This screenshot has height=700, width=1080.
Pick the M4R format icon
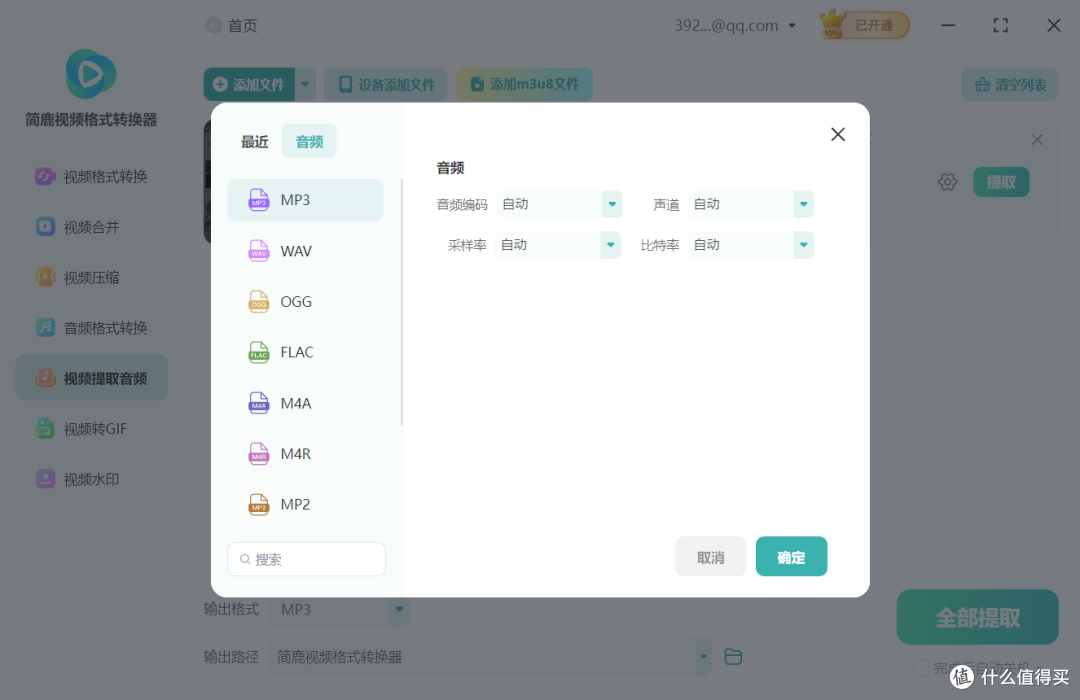click(x=258, y=453)
